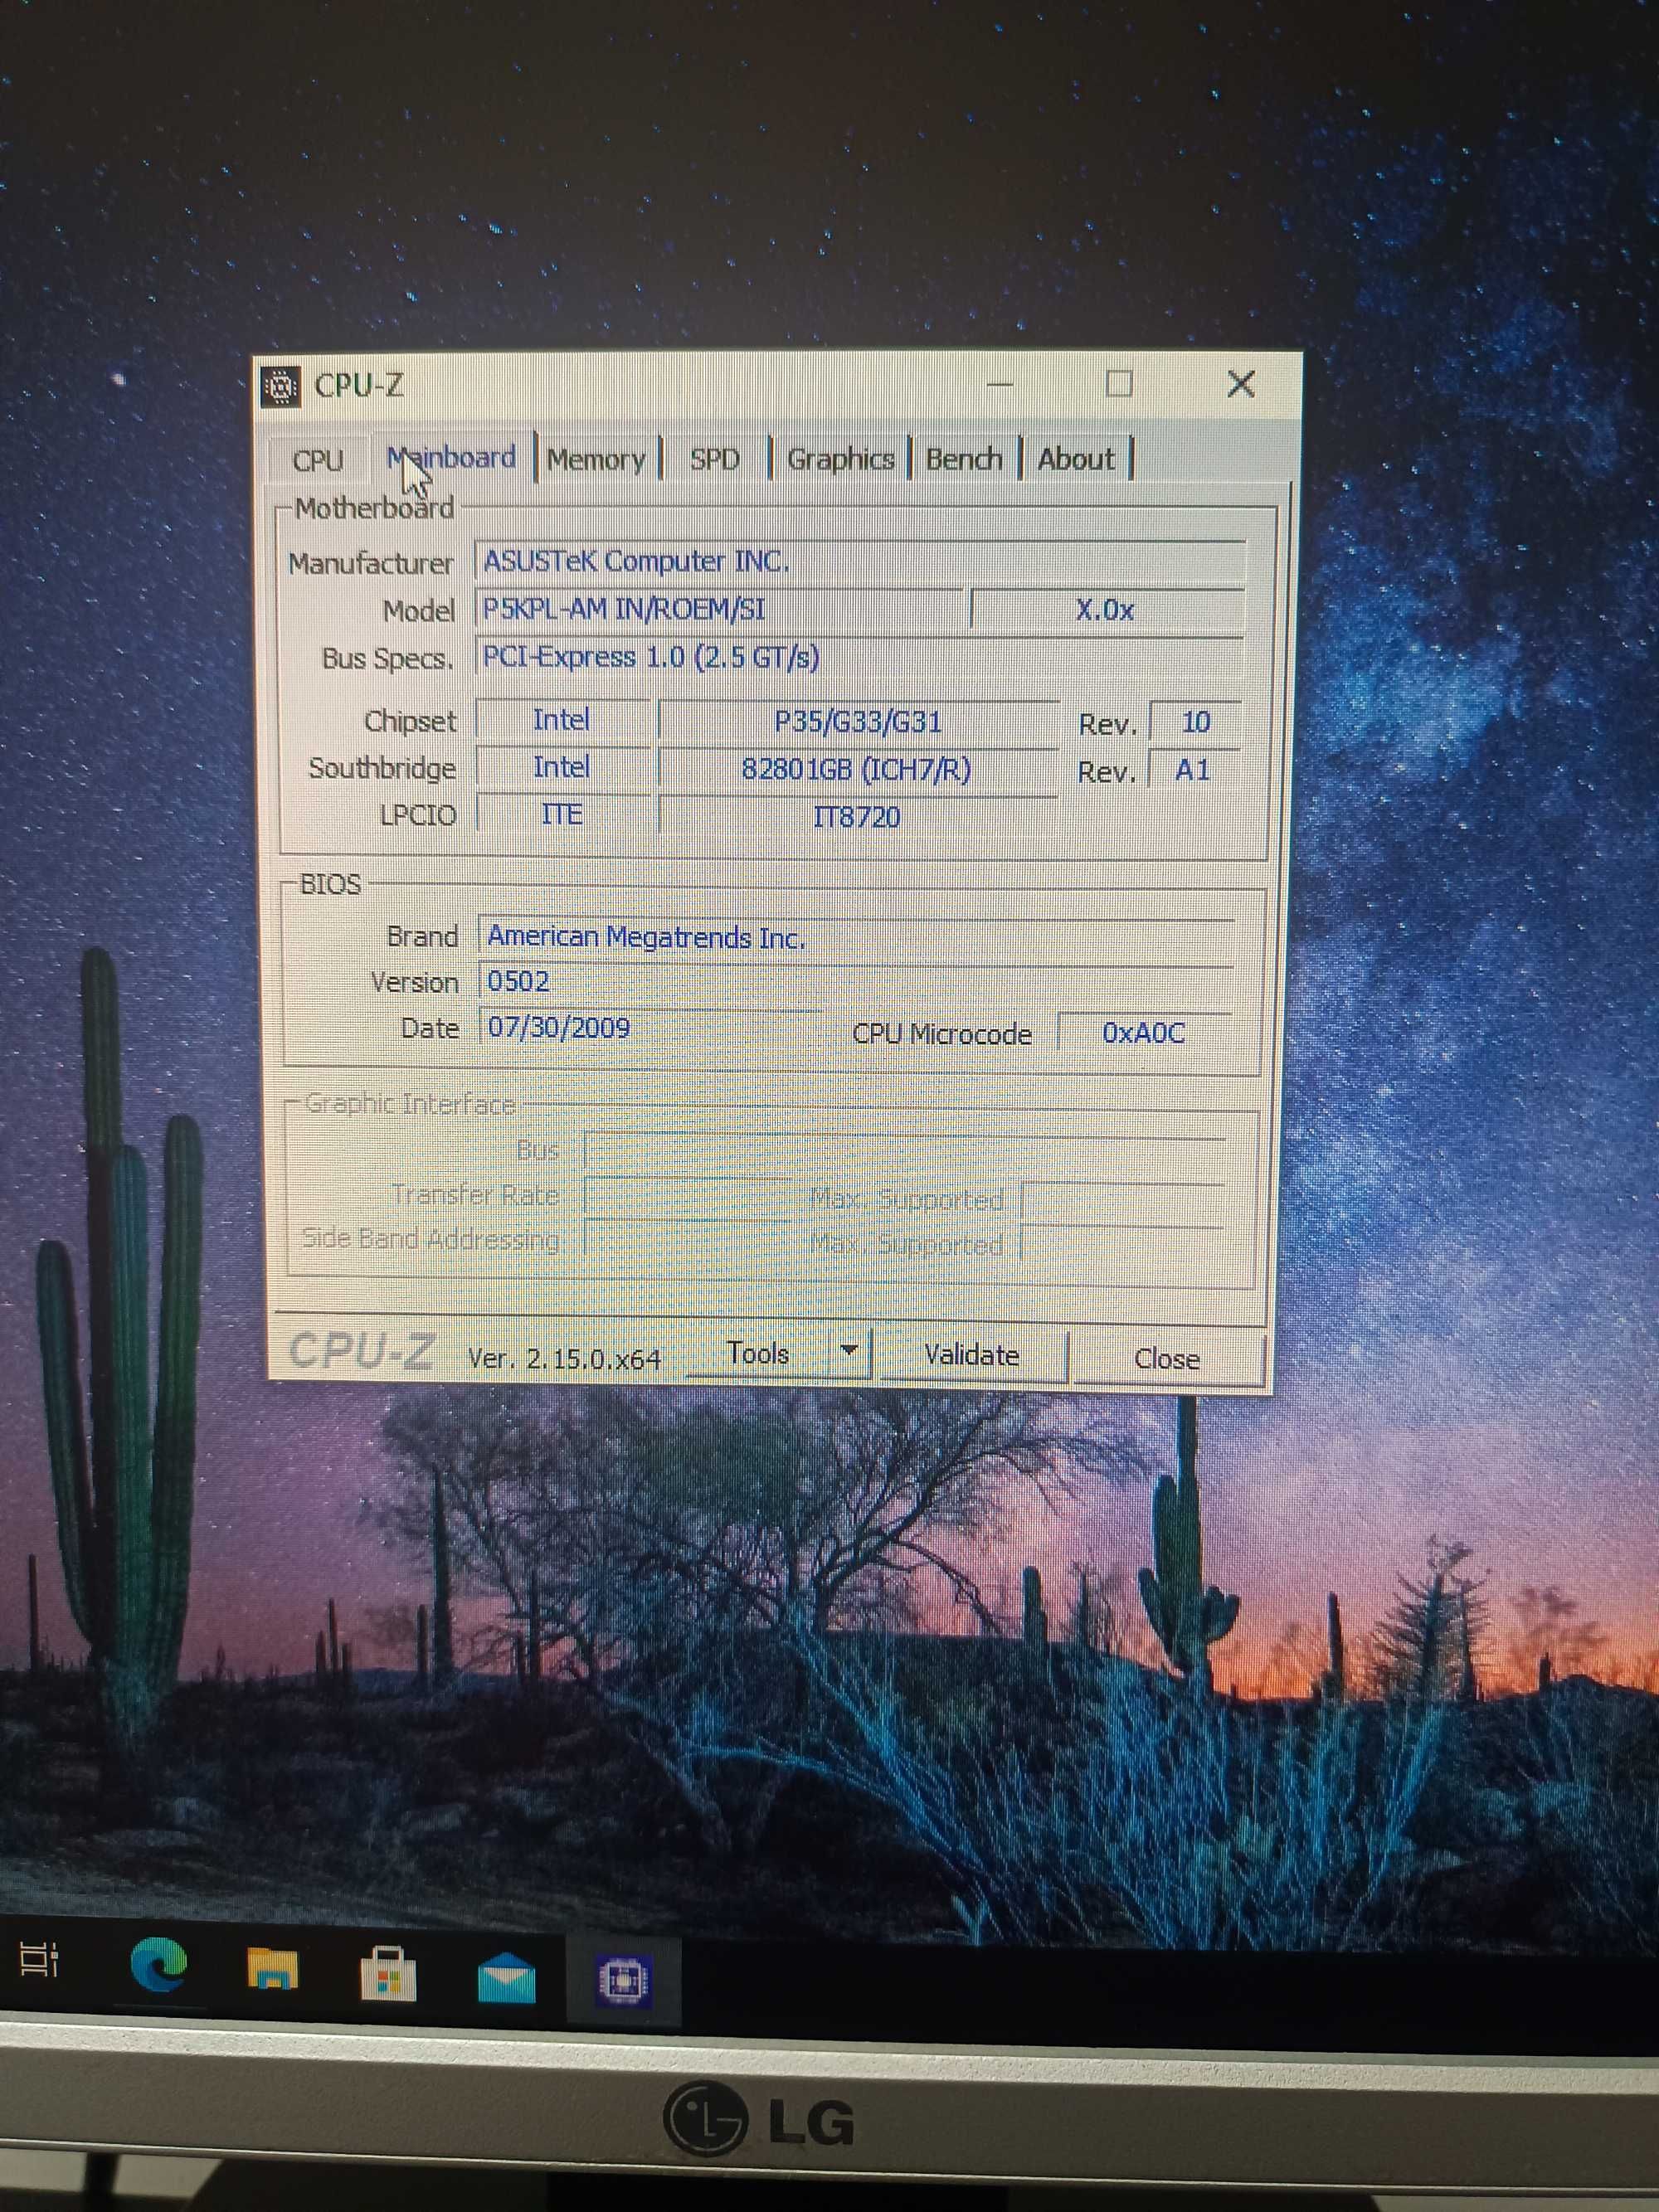The image size is (1659, 2212).
Task: Click the Southbridge label
Action: pyautogui.click(x=382, y=768)
